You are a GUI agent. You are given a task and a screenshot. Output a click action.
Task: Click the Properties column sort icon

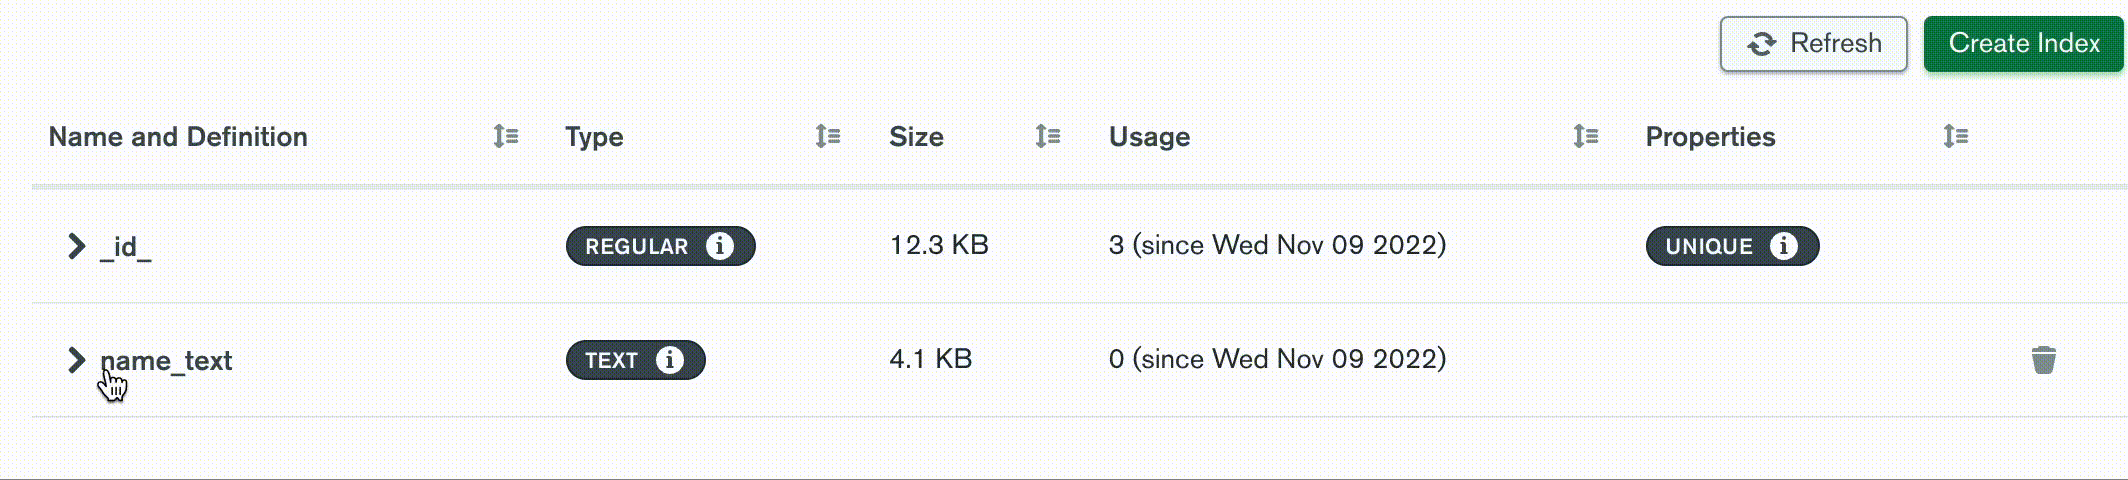click(x=1955, y=136)
